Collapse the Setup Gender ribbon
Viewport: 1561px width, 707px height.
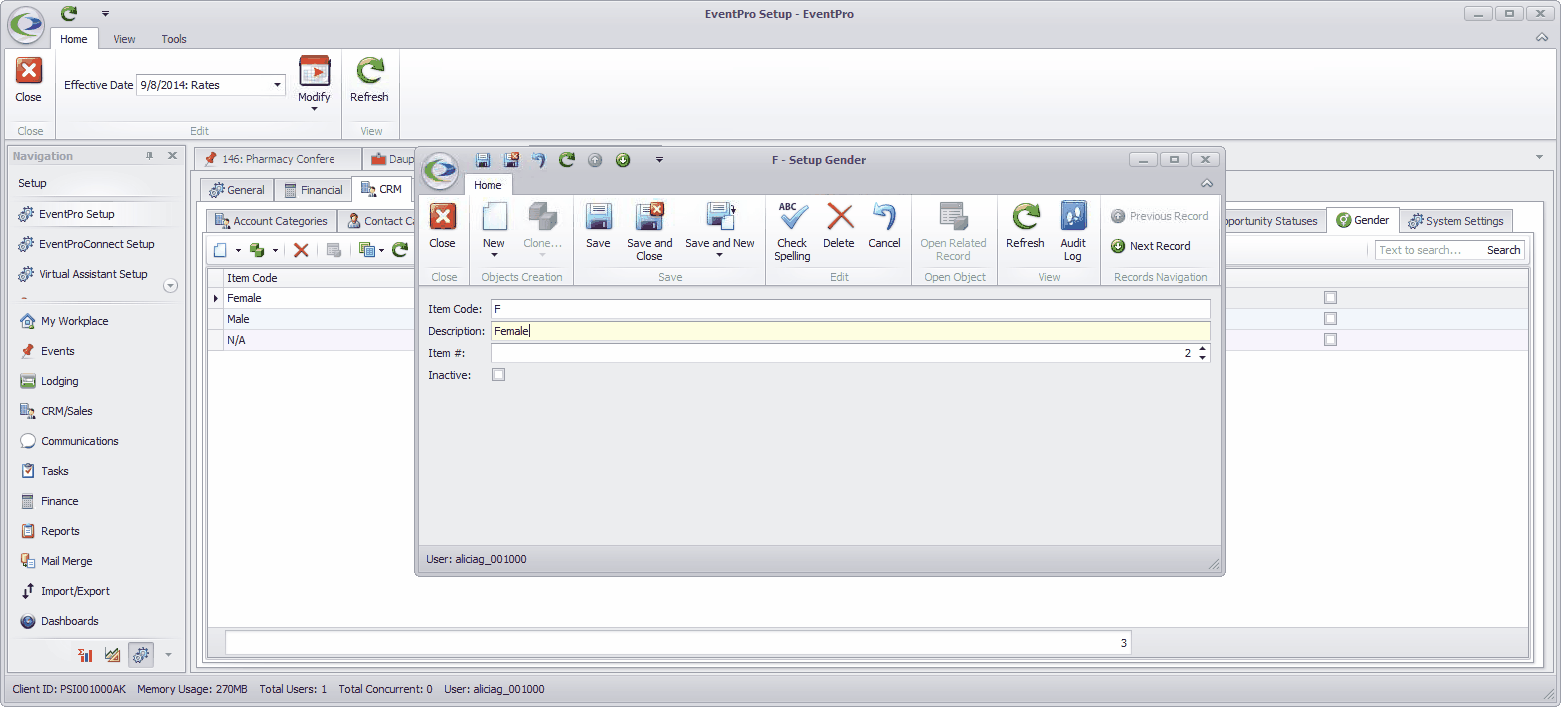click(1207, 184)
